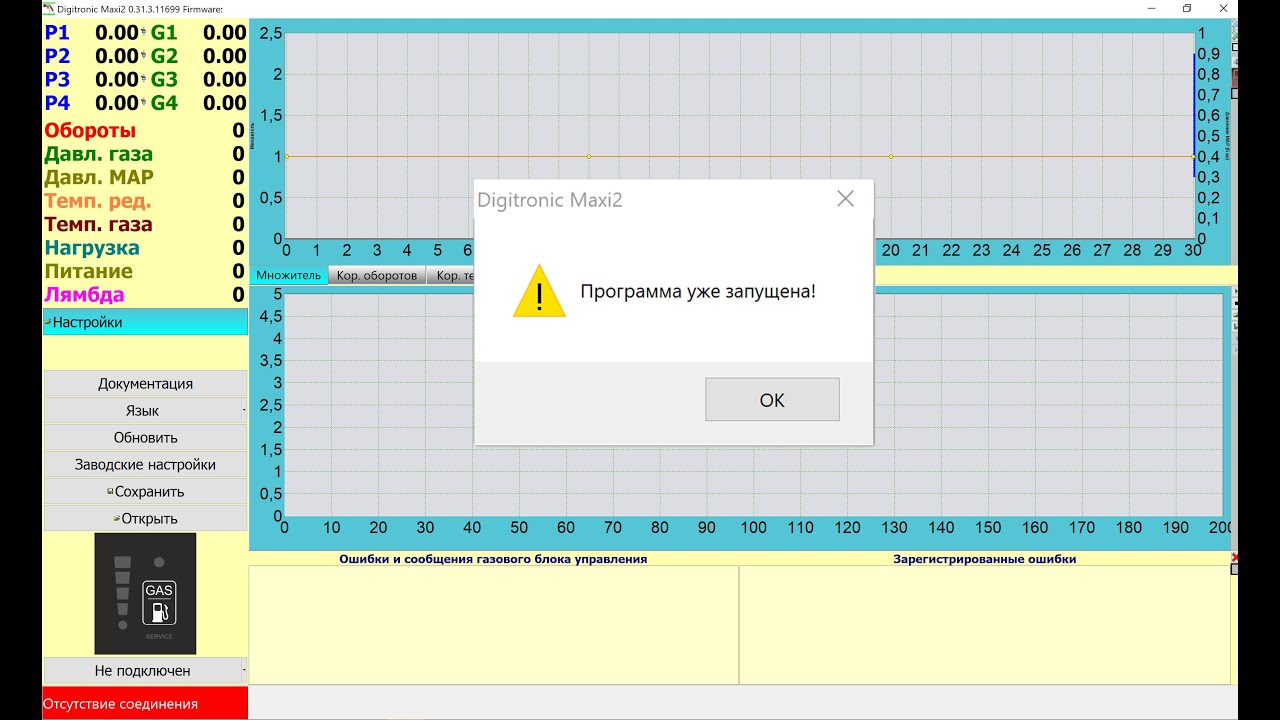Viewport: 1280px width, 720px height.
Task: Click the folder icon on Открыть button
Action: point(117,518)
